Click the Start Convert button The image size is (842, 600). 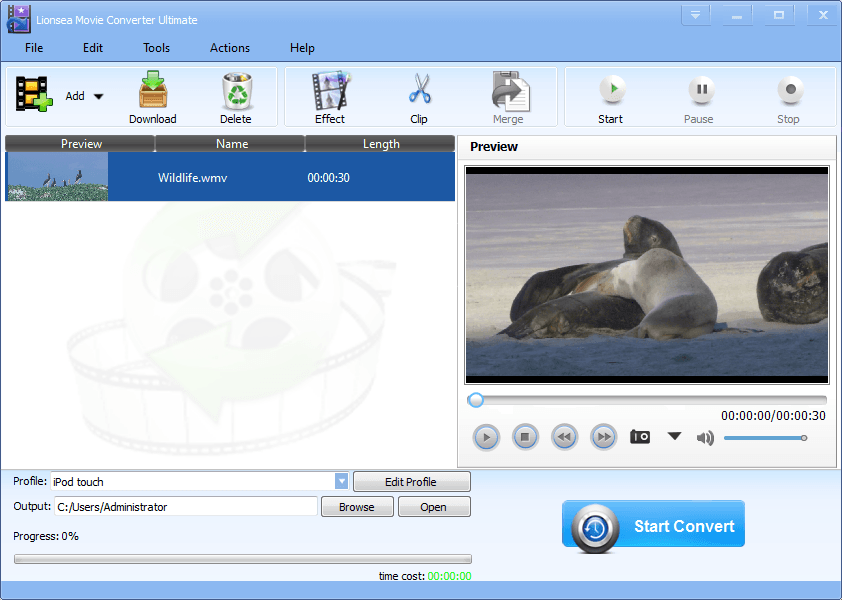653,525
